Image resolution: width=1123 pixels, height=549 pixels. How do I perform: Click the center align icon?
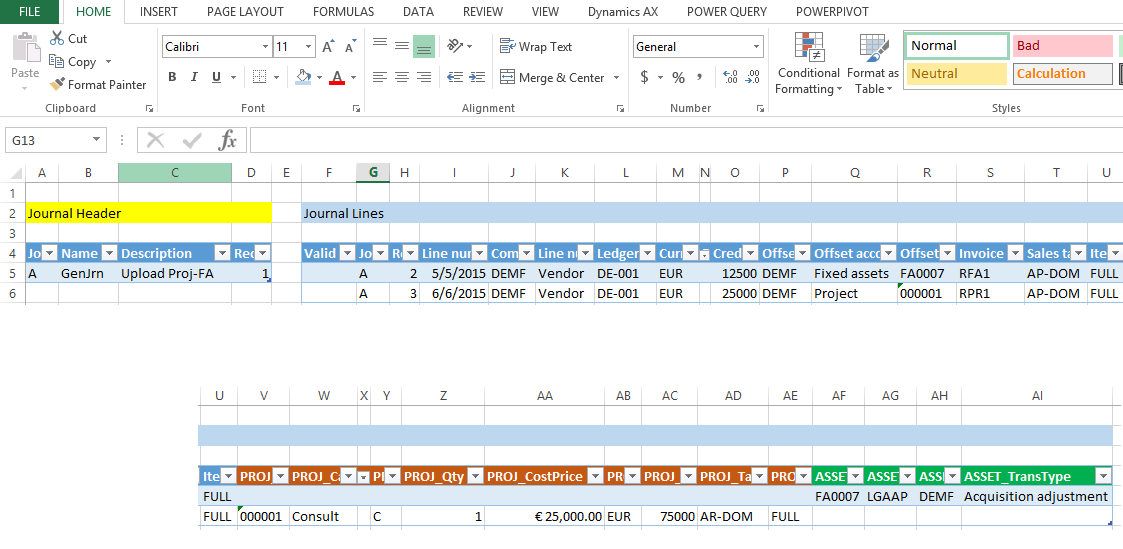[402, 77]
